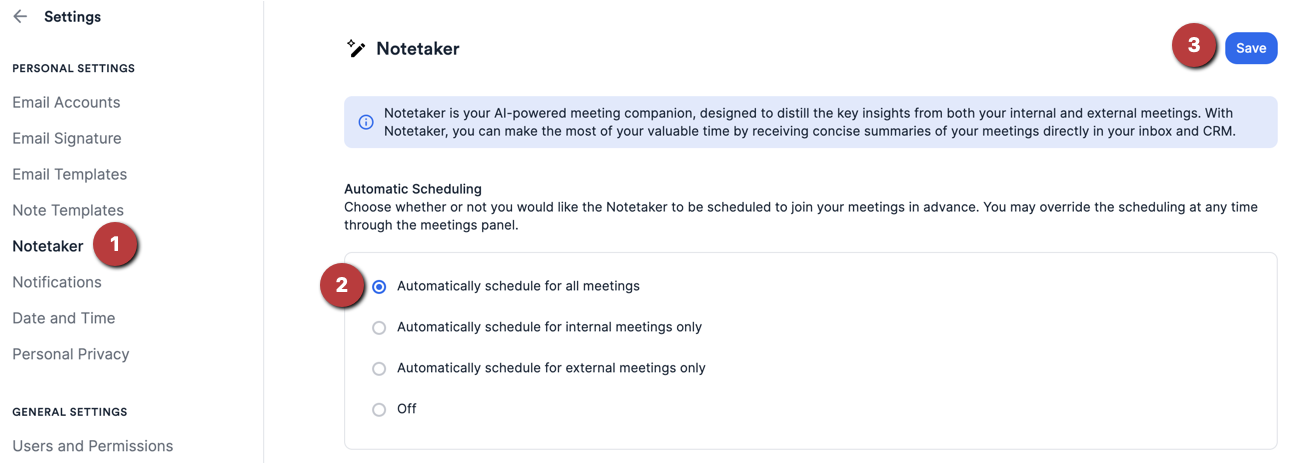Select external meetings only scheduling option
The height and width of the screenshot is (463, 1289).
click(x=379, y=369)
